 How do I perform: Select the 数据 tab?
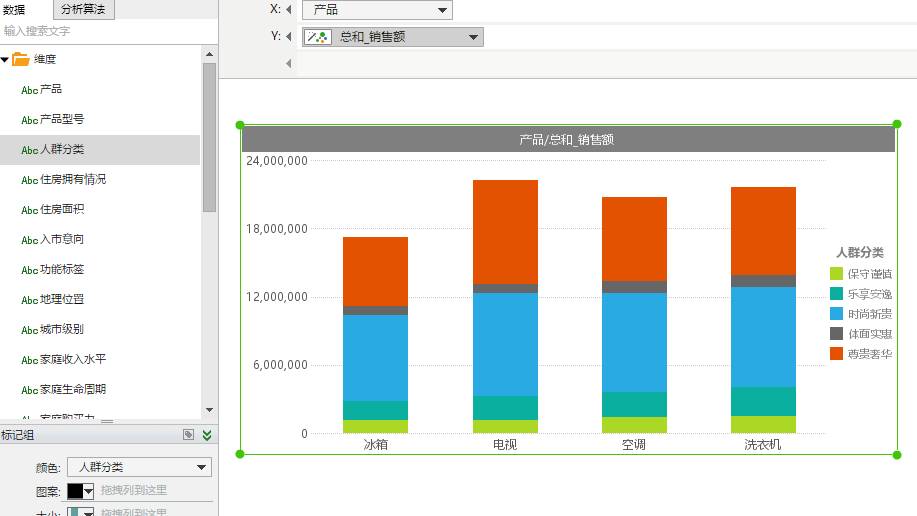pyautogui.click(x=15, y=10)
